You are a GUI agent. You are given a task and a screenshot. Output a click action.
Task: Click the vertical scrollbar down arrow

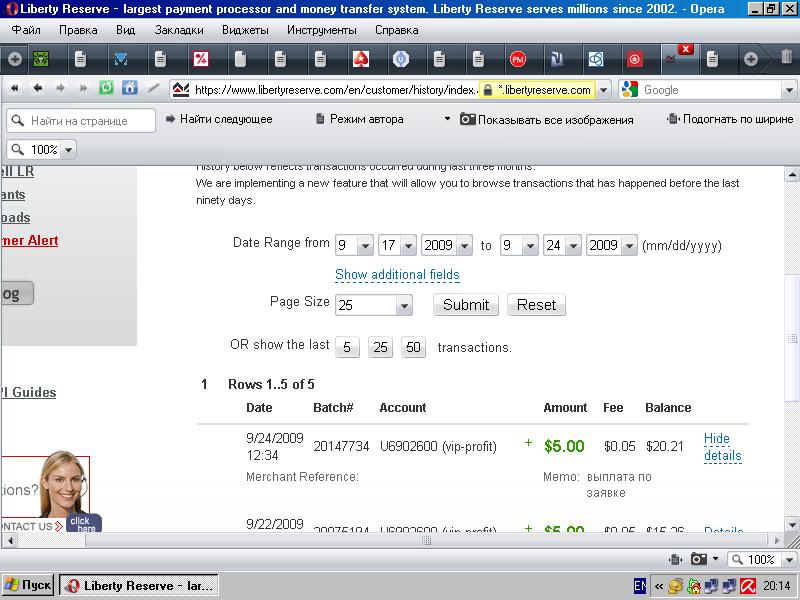coord(791,524)
